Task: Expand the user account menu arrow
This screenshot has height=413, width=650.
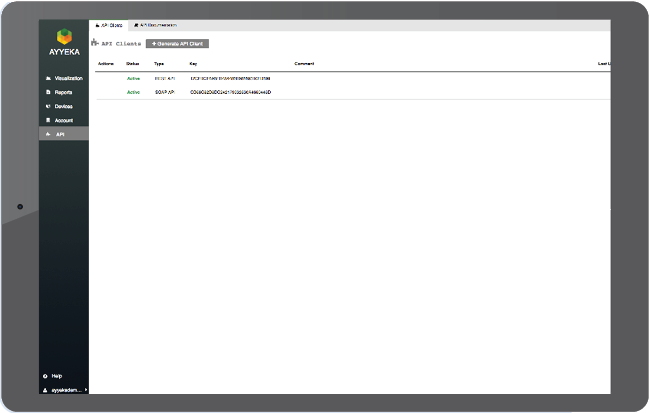Action: tap(86, 389)
